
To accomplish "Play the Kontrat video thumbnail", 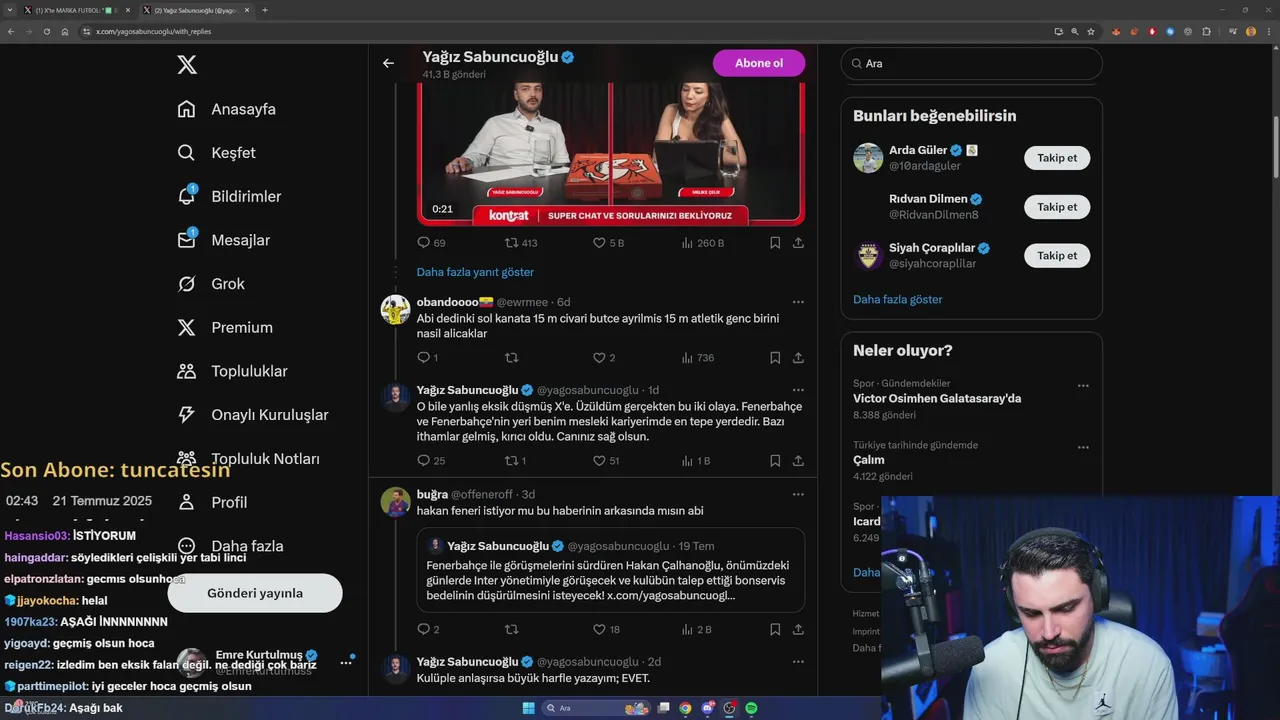I will (x=611, y=153).
